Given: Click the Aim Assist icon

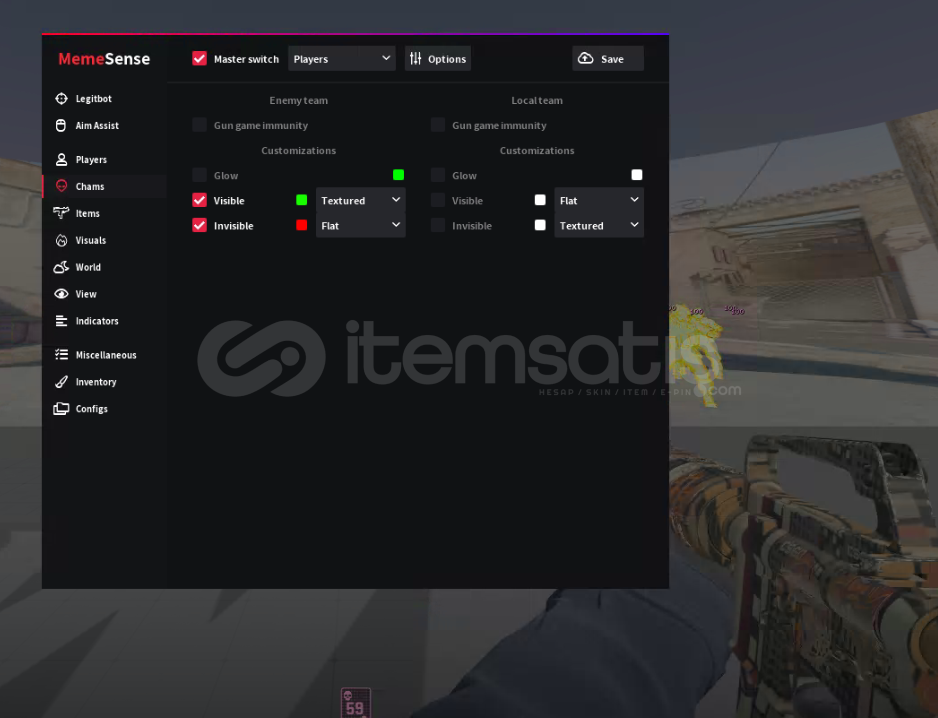Looking at the screenshot, I should 61,126.
